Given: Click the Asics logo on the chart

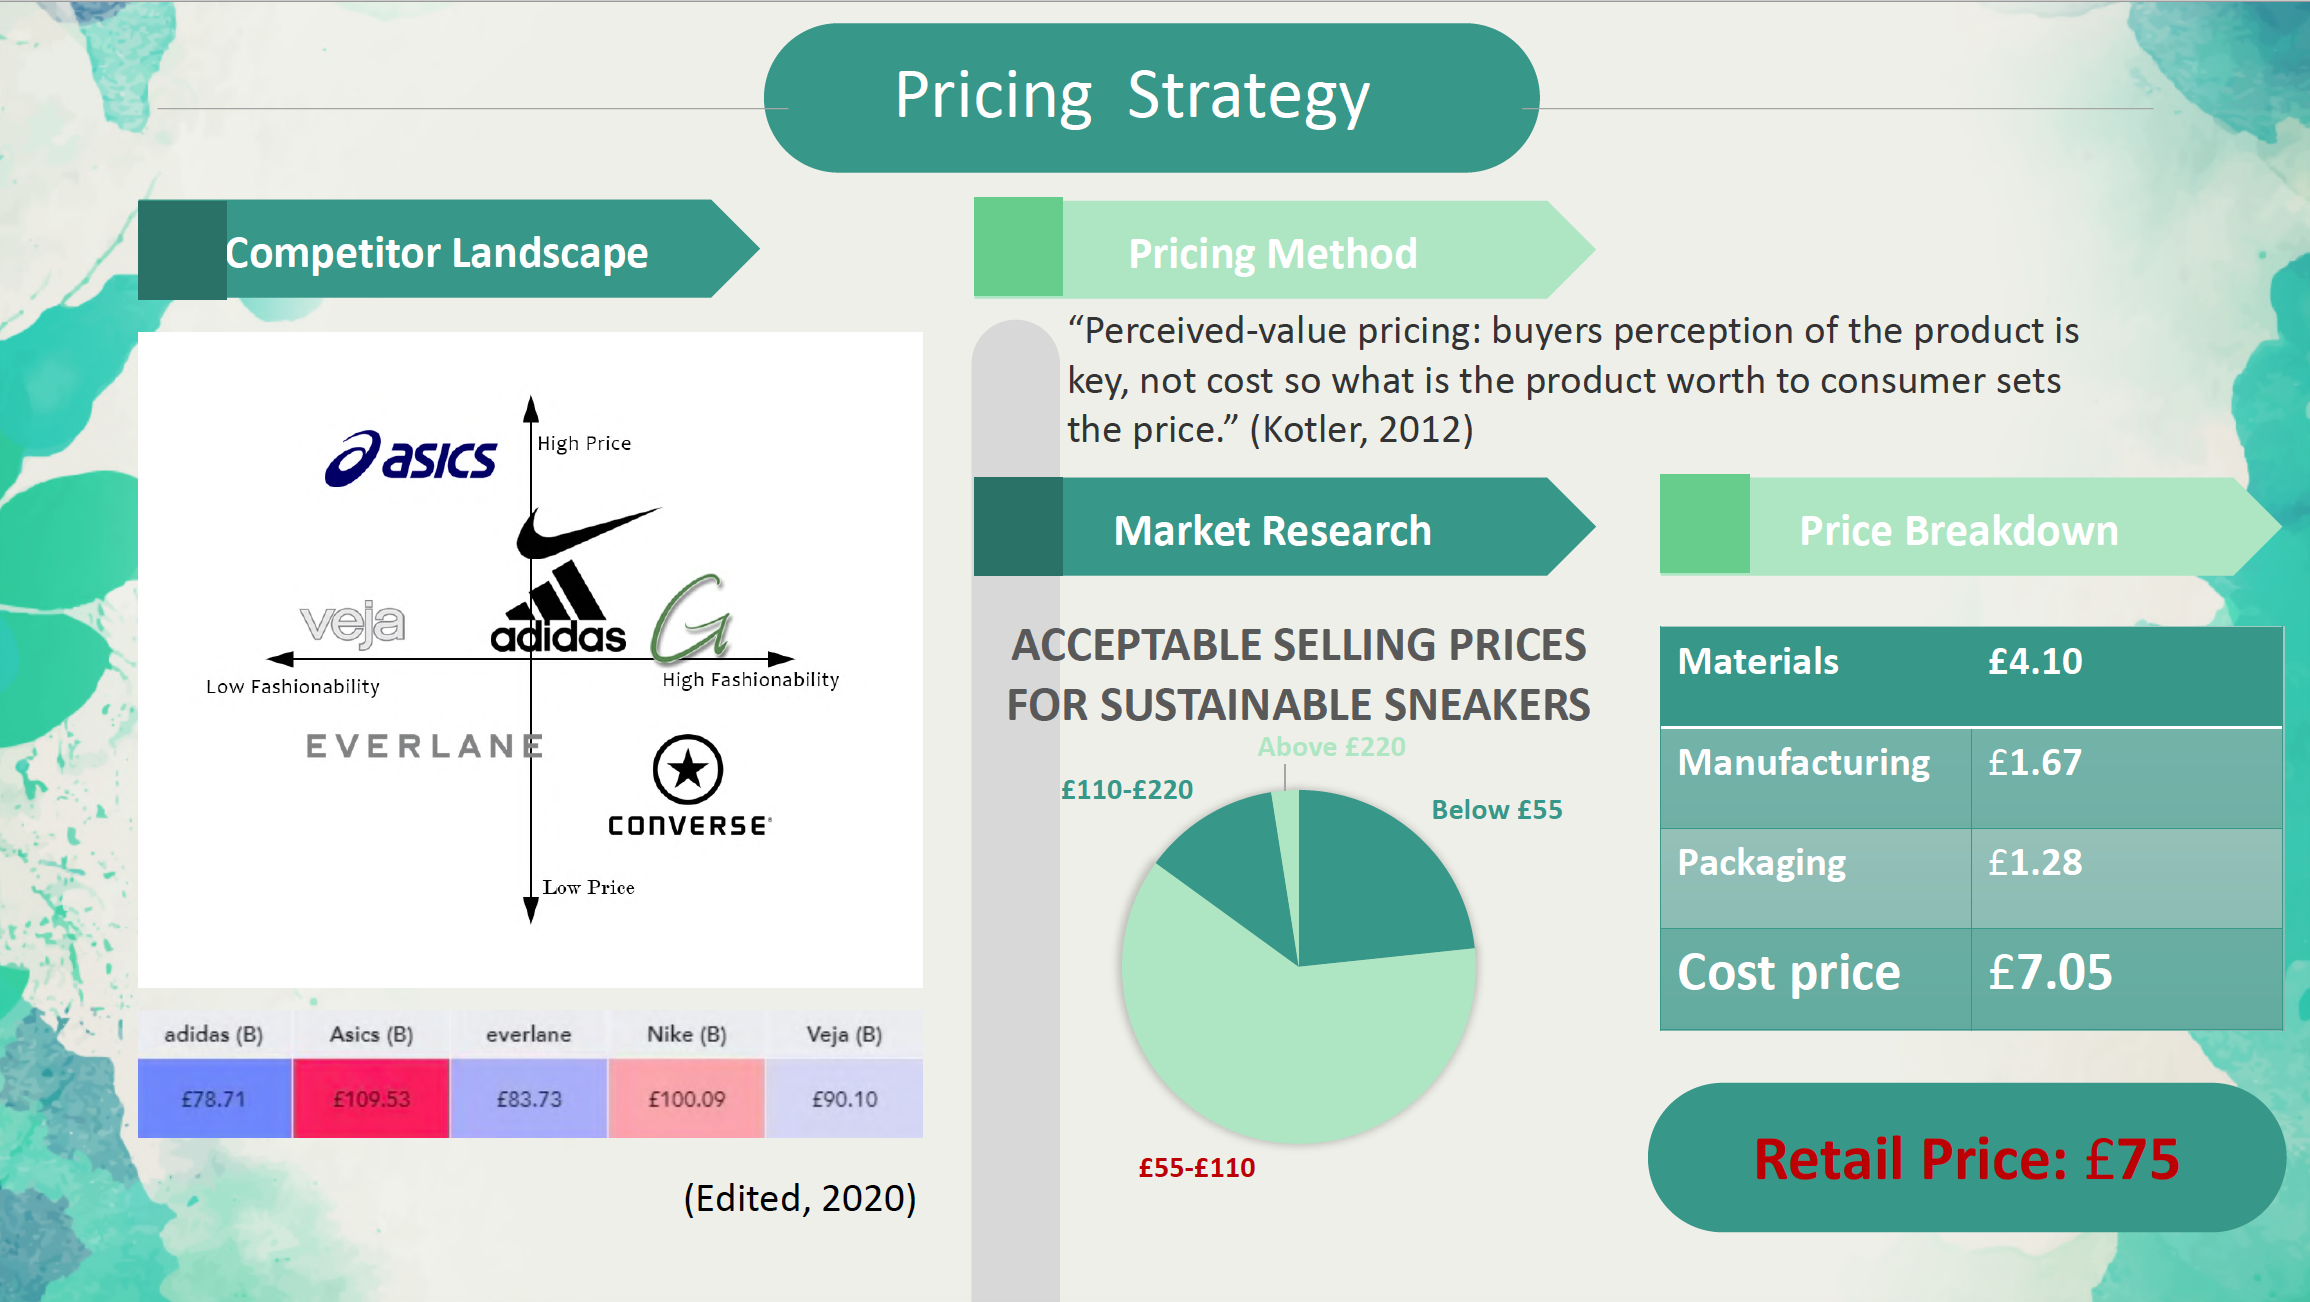Looking at the screenshot, I should [410, 459].
